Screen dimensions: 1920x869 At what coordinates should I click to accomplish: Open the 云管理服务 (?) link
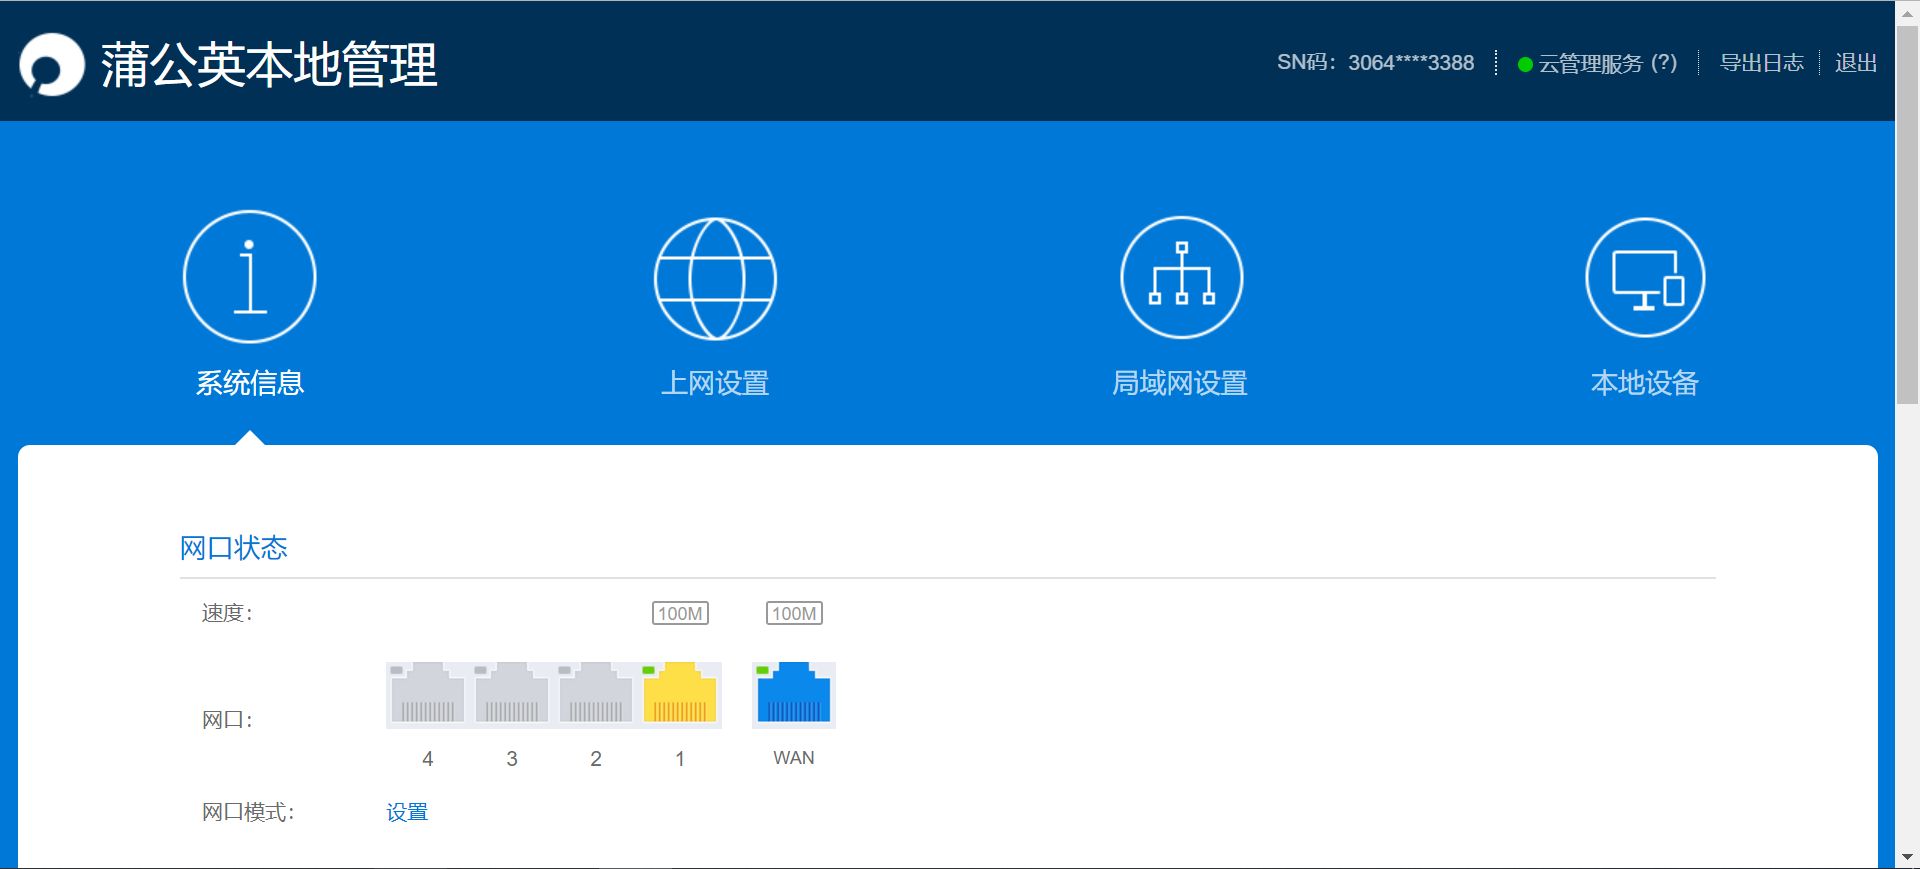(x=1607, y=63)
